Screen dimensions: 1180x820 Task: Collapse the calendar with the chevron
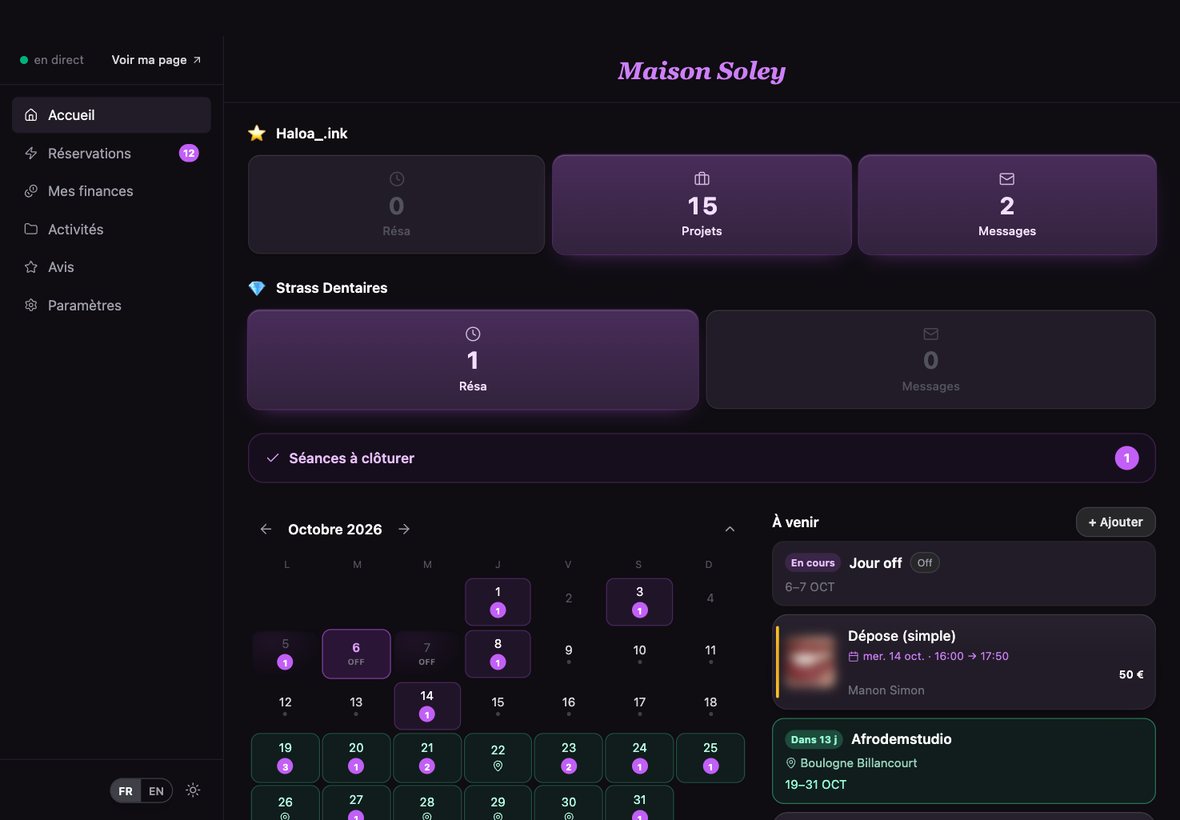(x=730, y=530)
